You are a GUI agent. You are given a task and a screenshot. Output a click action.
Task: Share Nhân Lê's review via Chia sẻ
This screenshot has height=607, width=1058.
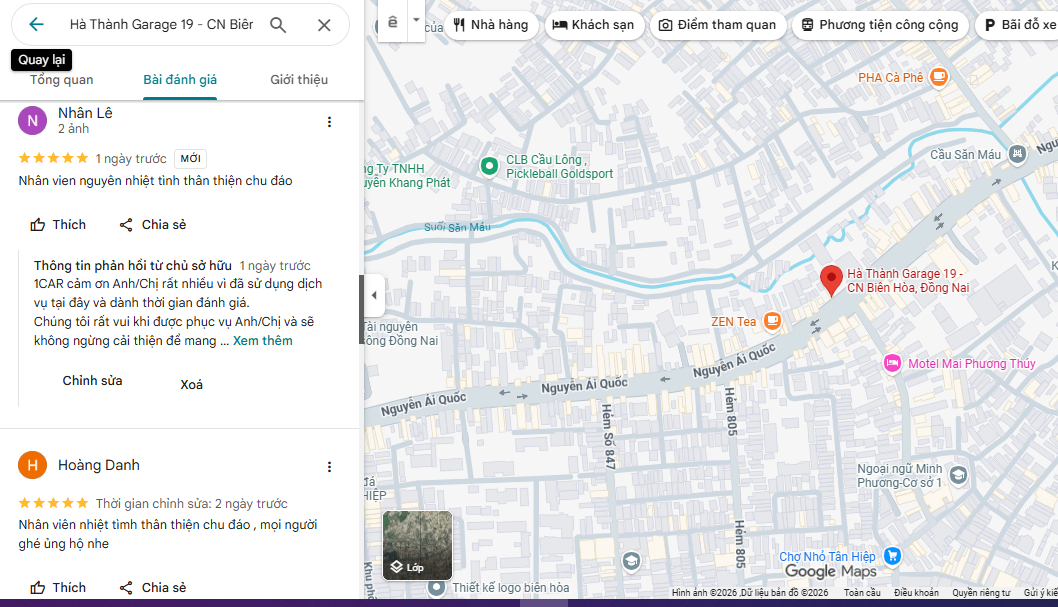click(152, 225)
